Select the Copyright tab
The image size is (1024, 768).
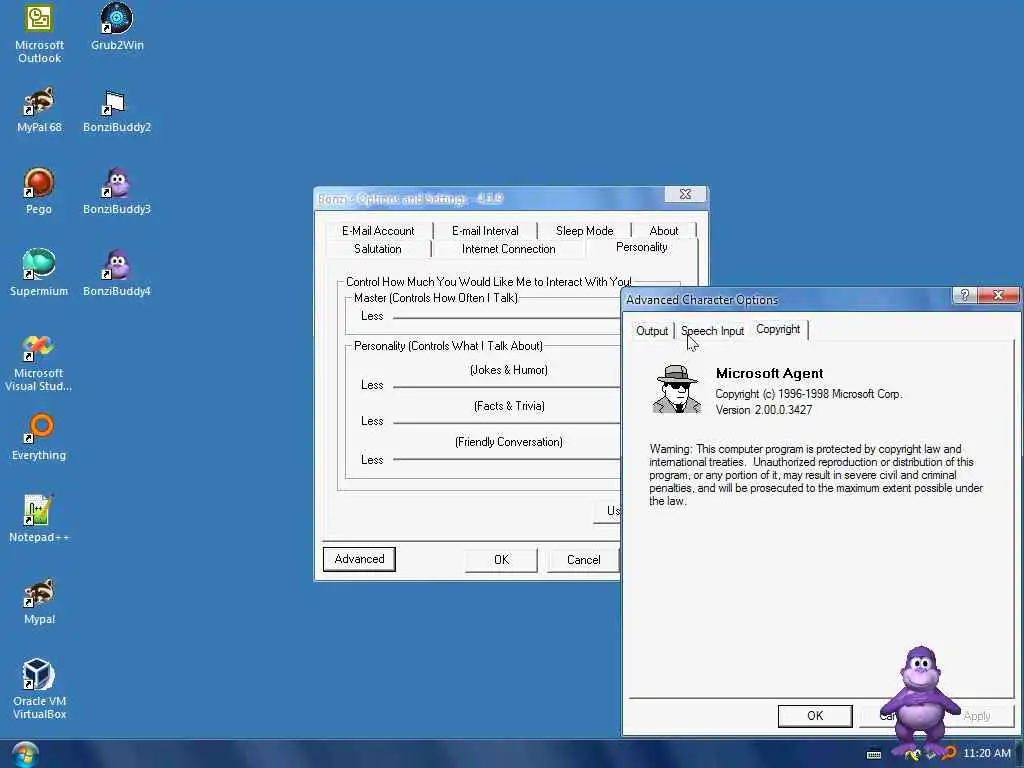778,329
